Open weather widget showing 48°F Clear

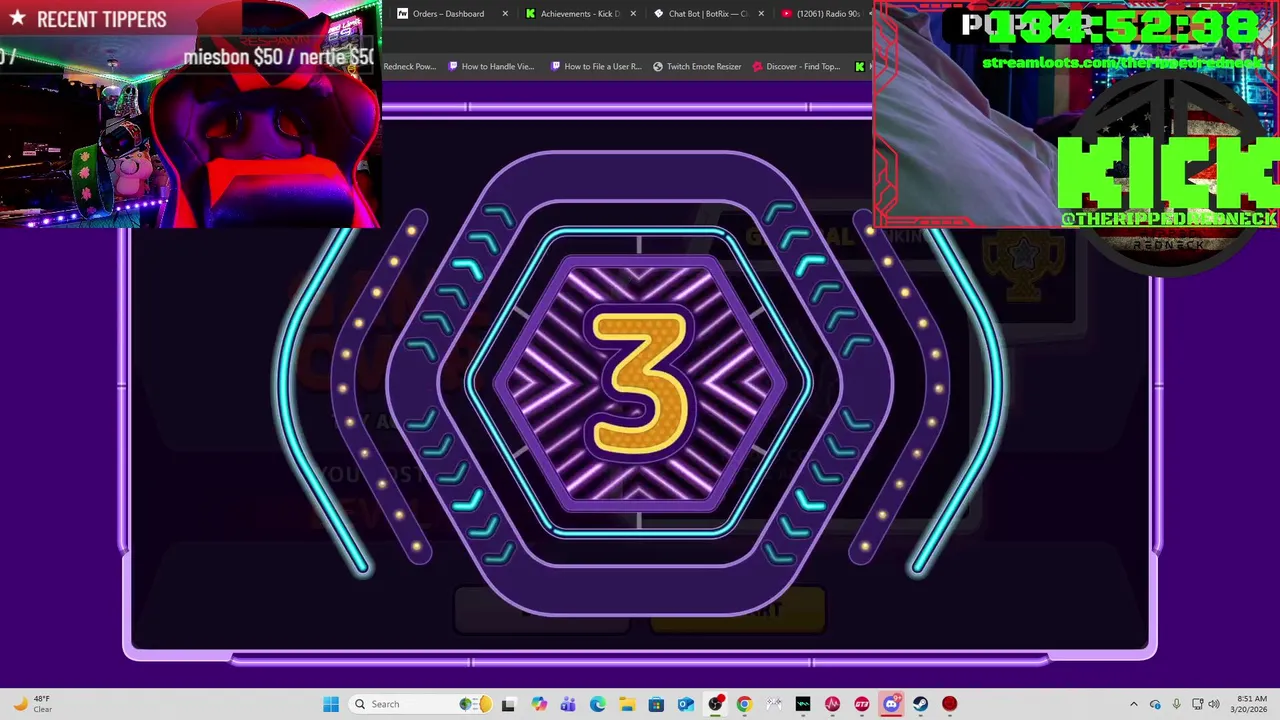click(32, 704)
